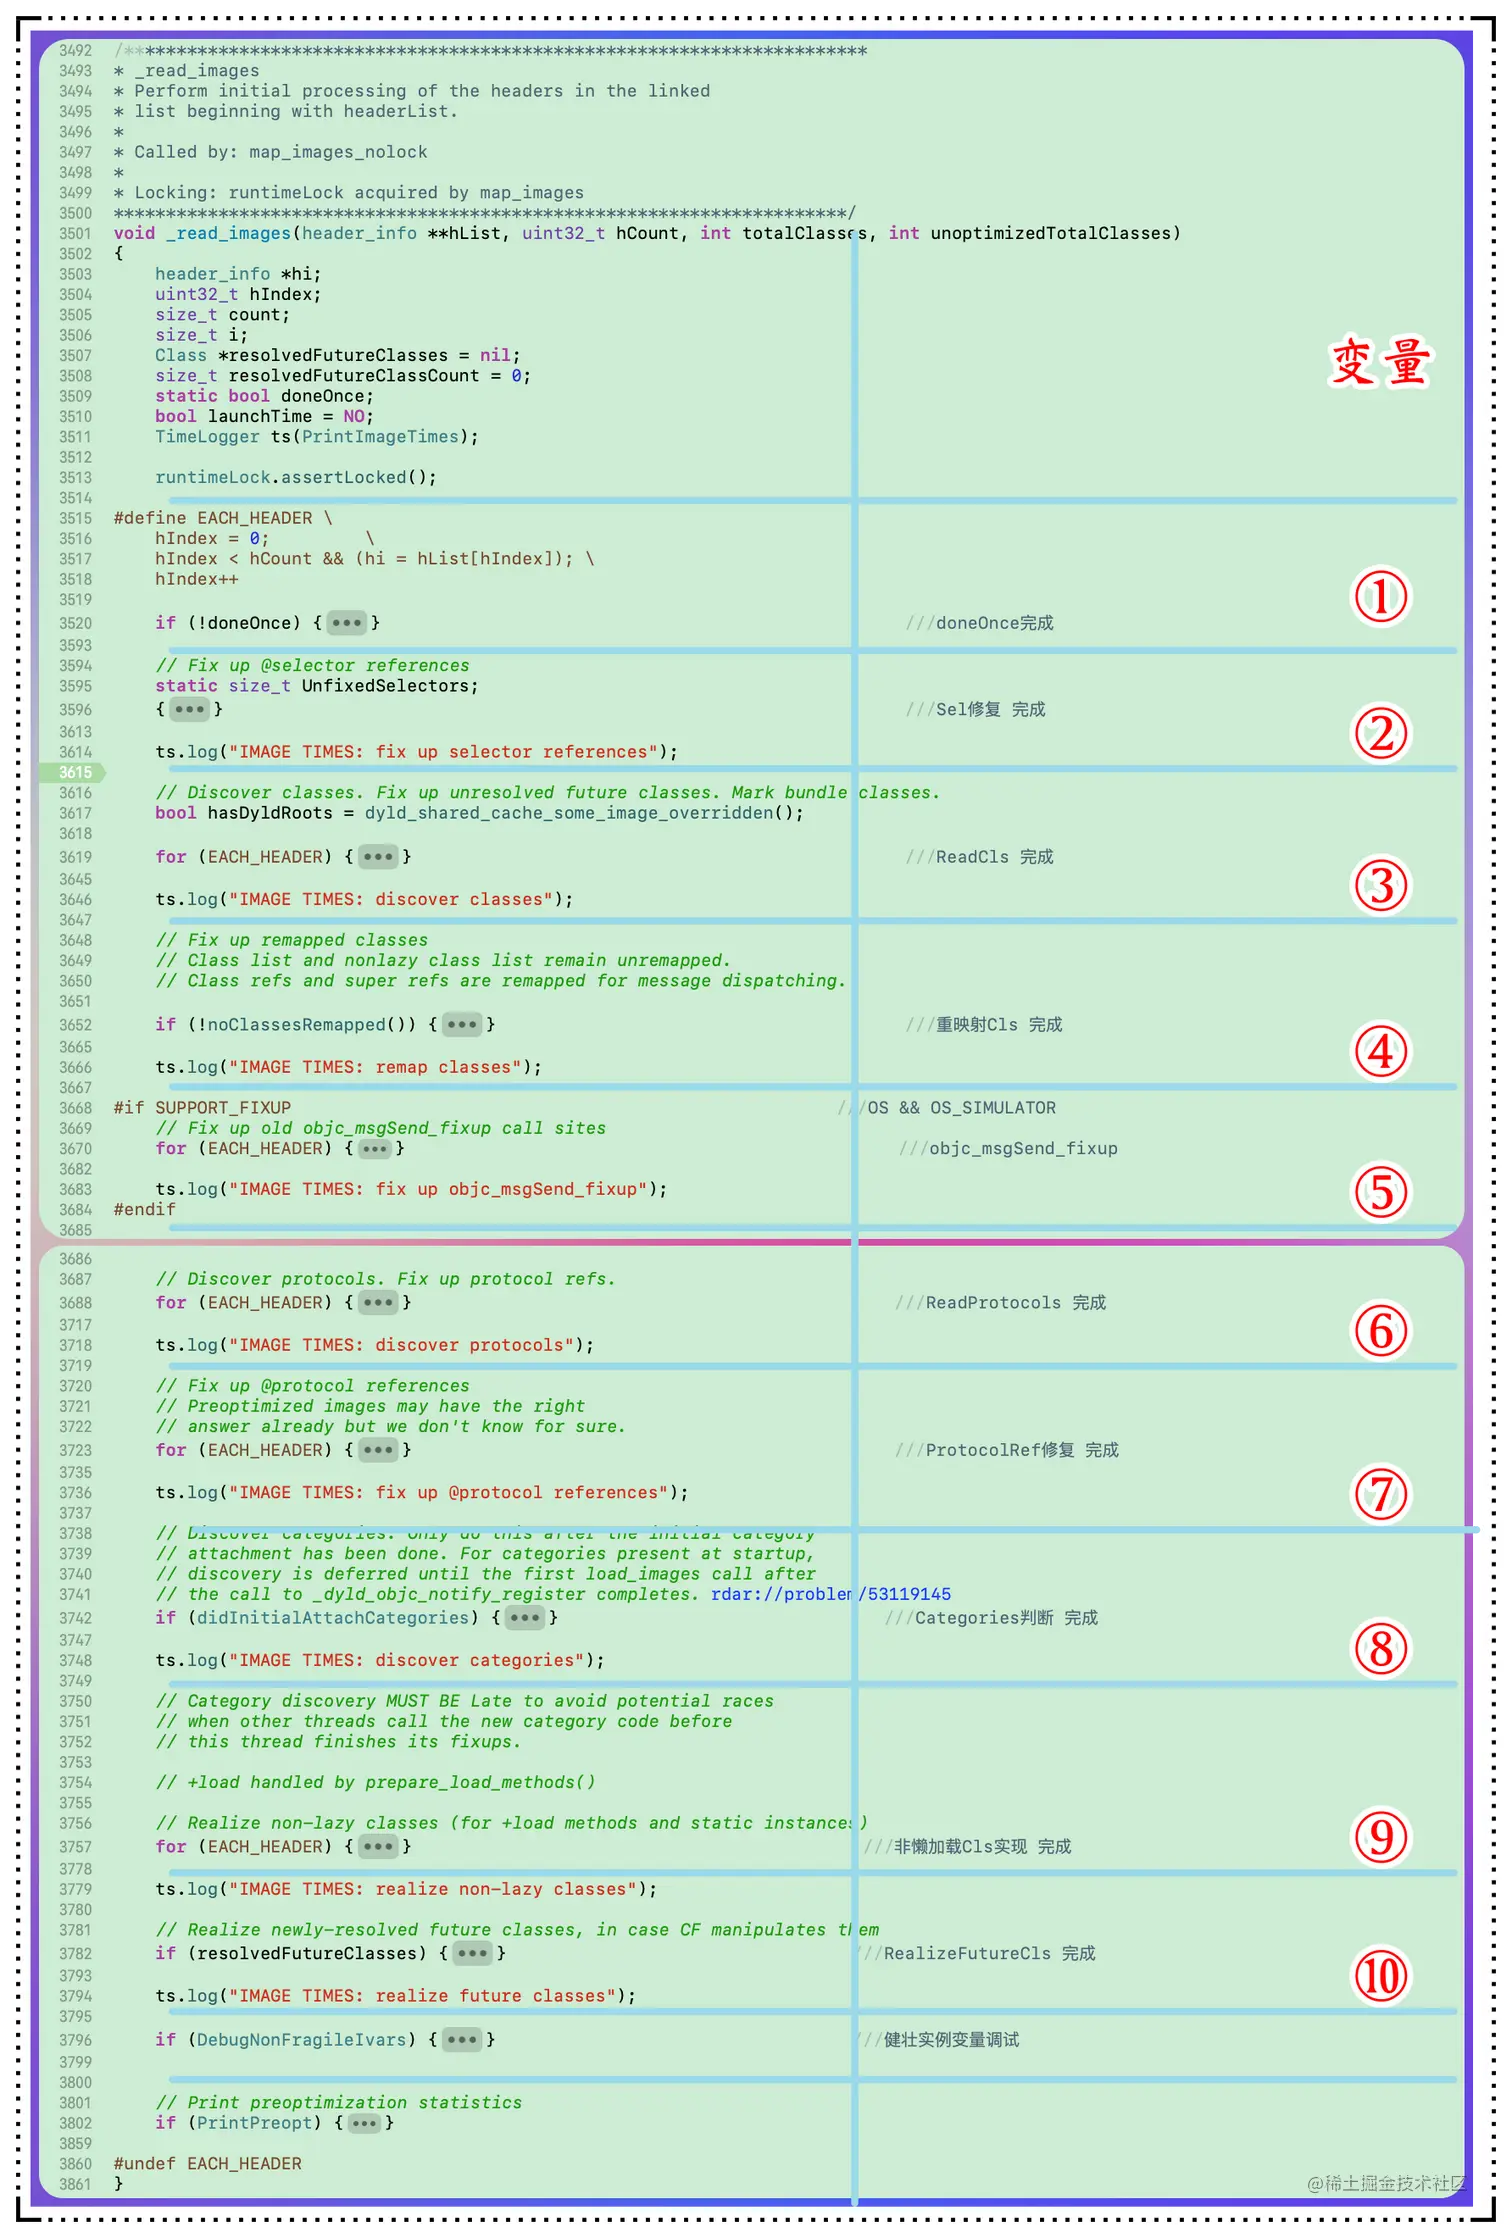Screen dimensions: 1512x2238
Task: Open the rdar://problem/53119145 link
Action: point(831,1594)
